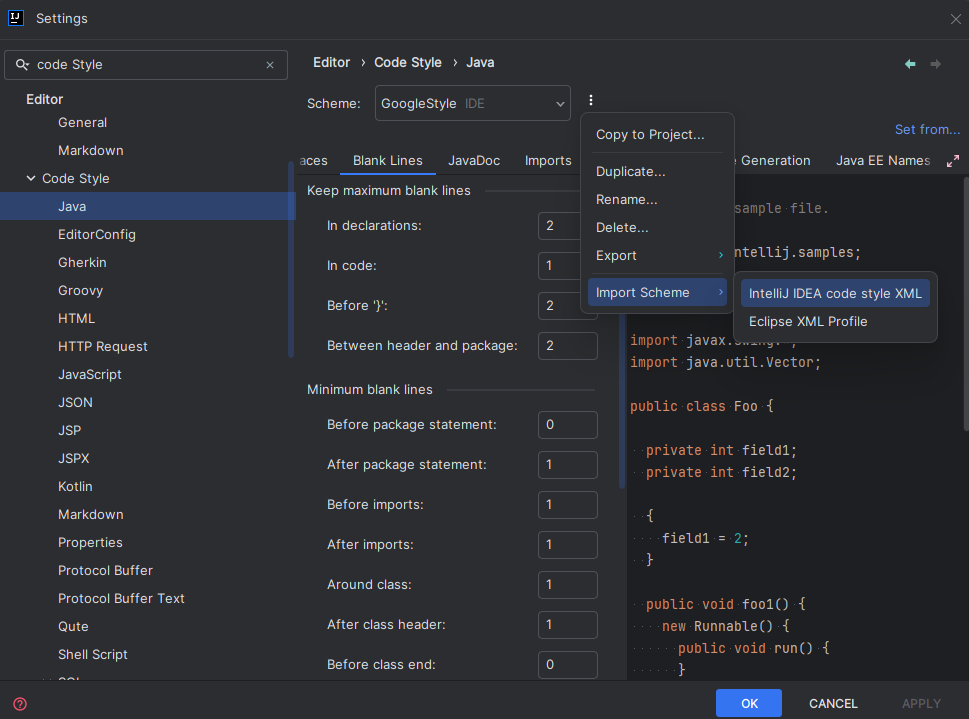
Task: Navigate forward with the right arrow icon
Action: (936, 64)
